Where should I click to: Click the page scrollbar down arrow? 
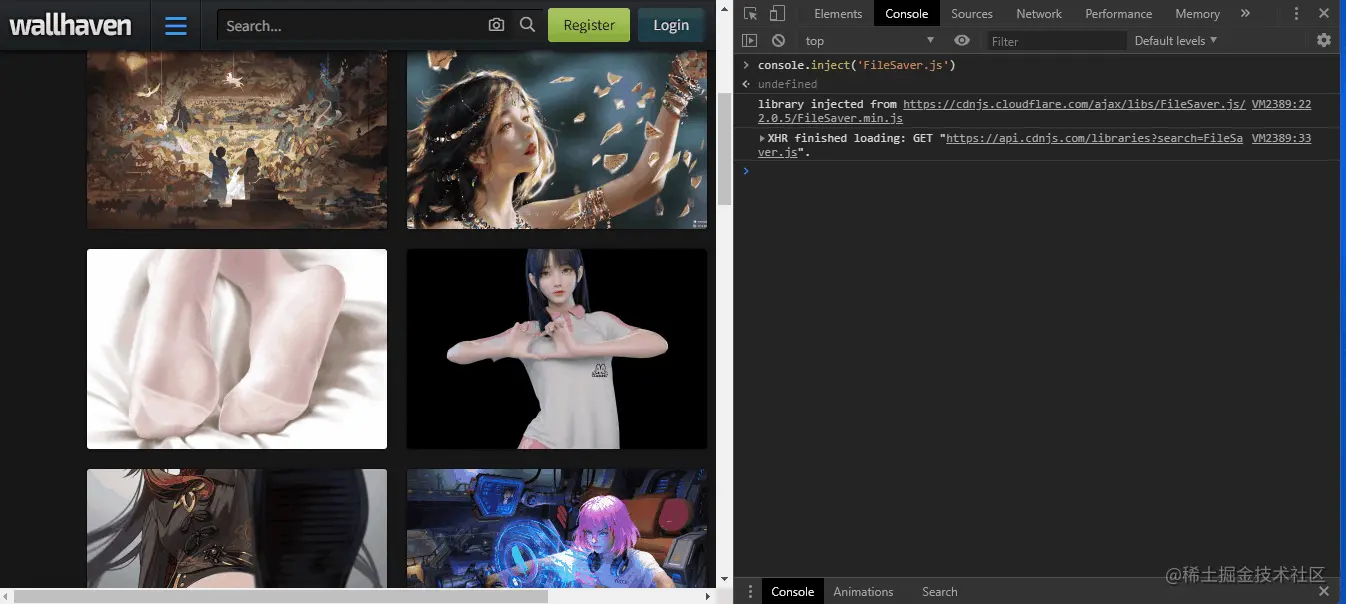coord(724,580)
